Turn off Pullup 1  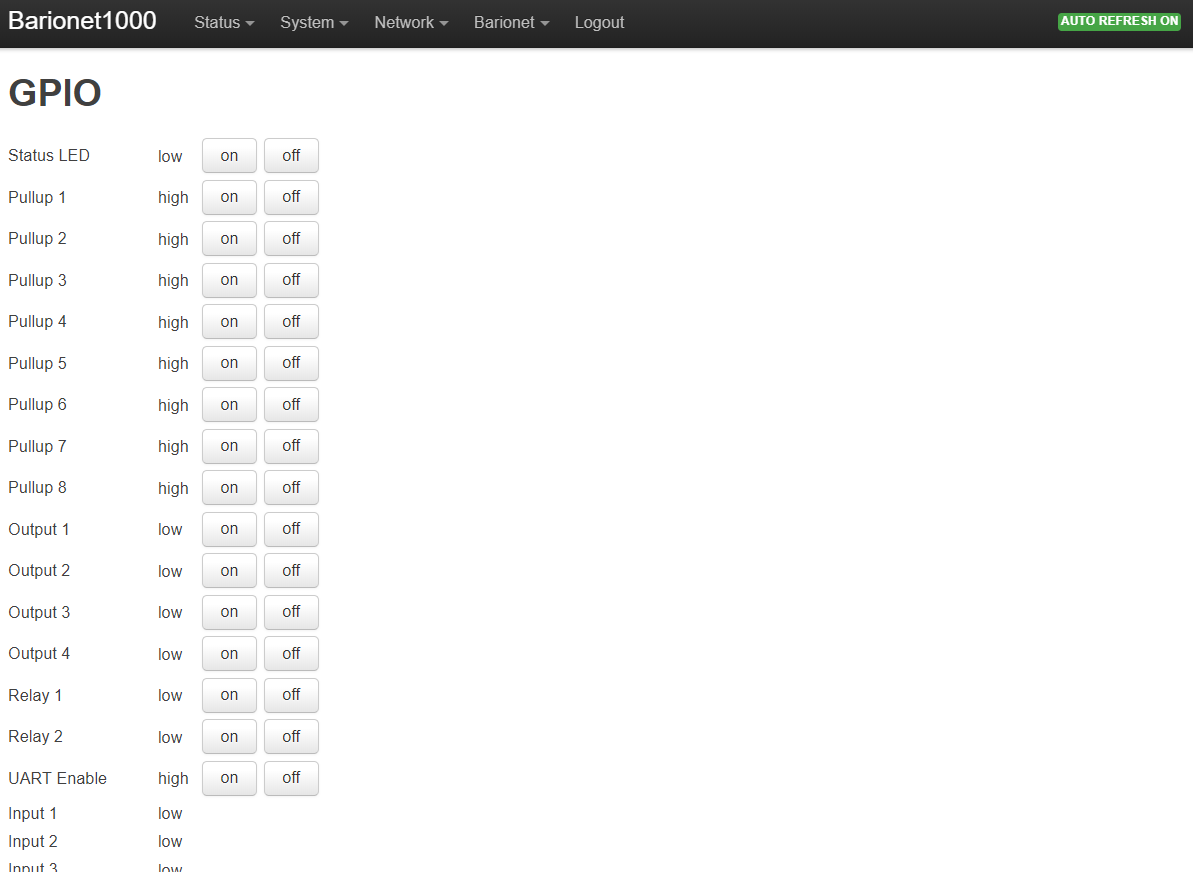291,197
